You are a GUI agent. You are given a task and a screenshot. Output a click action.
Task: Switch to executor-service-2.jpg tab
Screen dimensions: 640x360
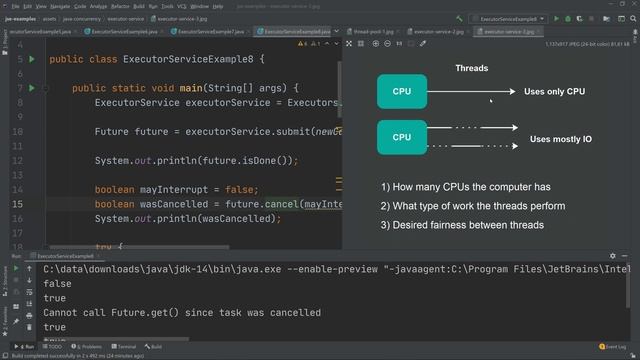point(438,31)
